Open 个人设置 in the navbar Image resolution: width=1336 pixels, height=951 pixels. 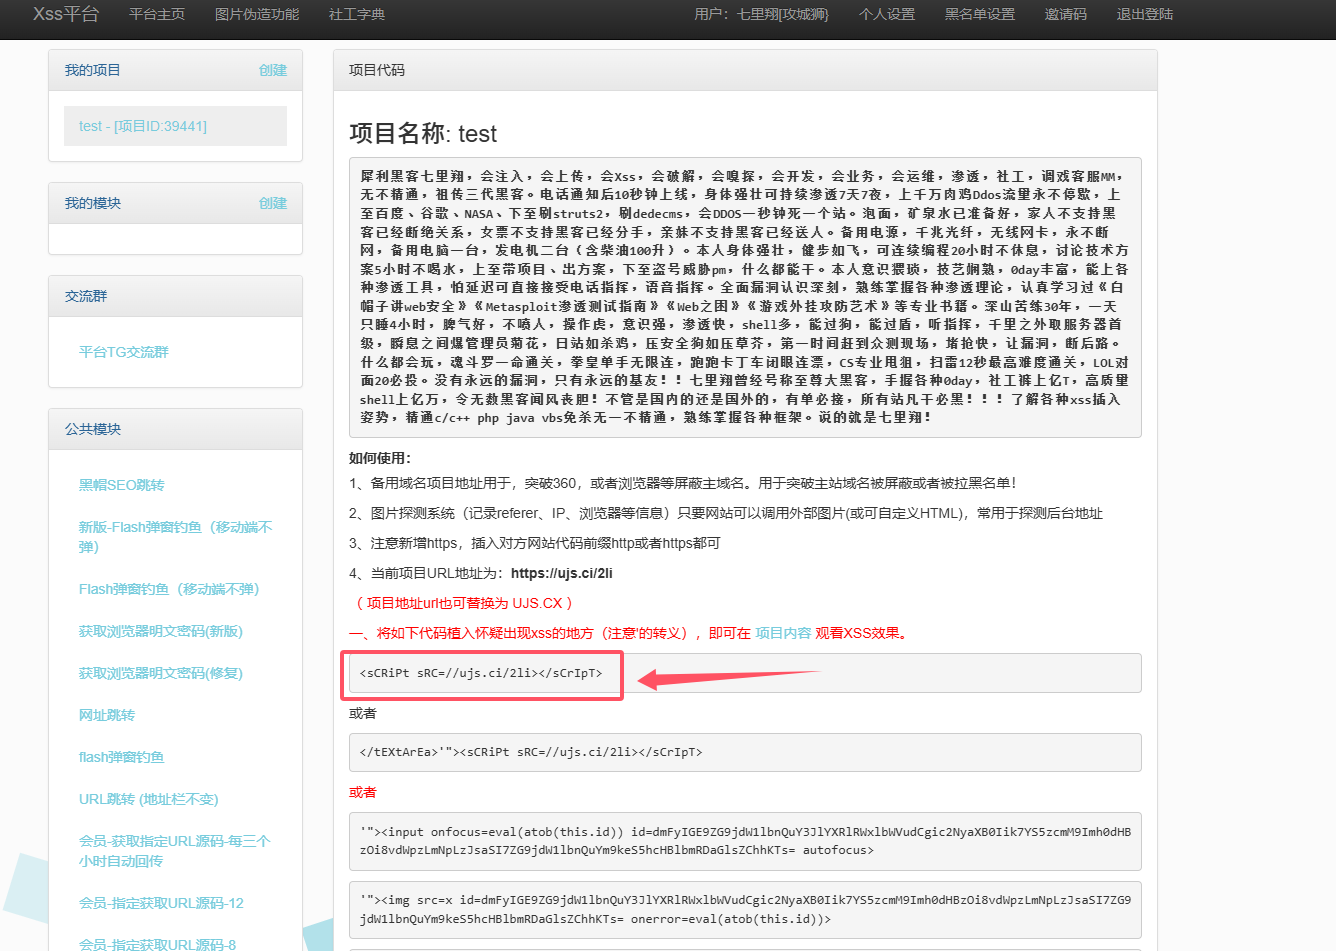pyautogui.click(x=887, y=14)
